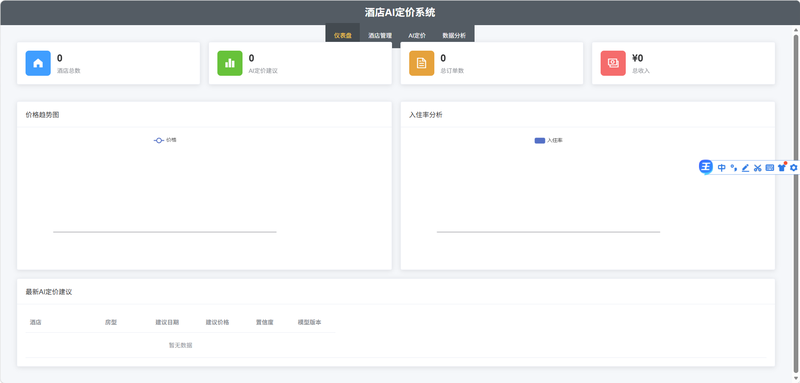Click the blue house icon for 酒店总数

click(38, 63)
